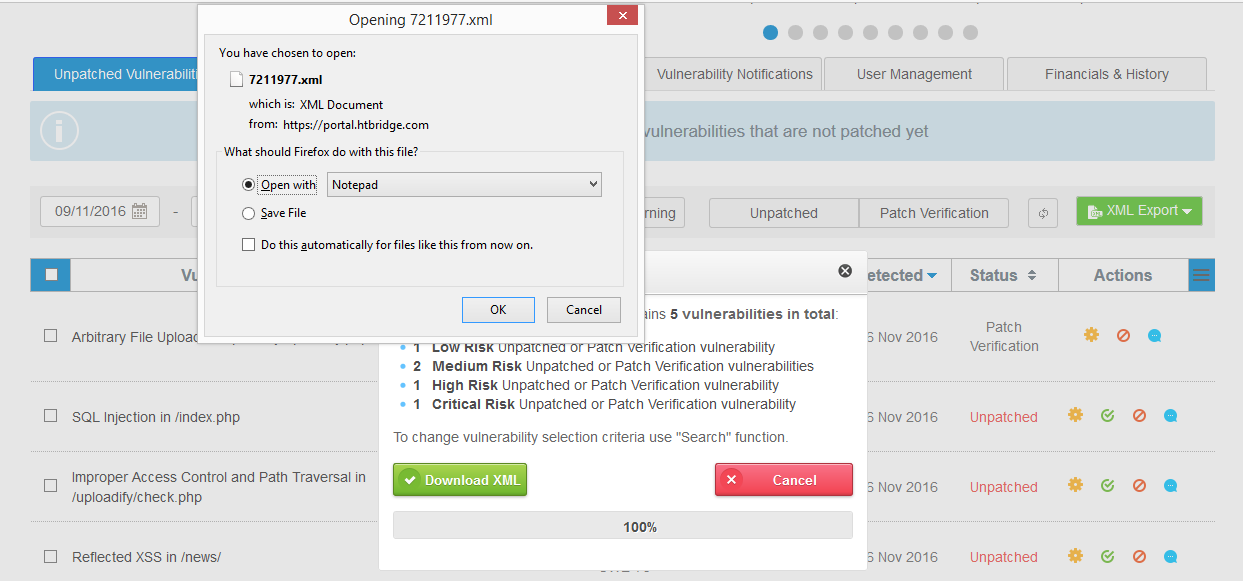
Task: Click the info circle icon in the banner
Action: [58, 130]
